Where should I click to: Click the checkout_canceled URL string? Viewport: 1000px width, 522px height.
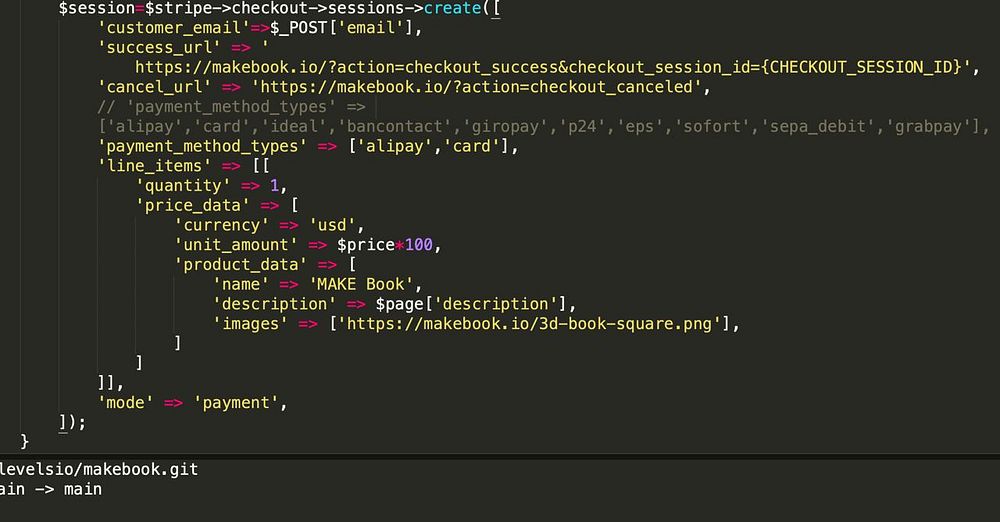pyautogui.click(x=477, y=87)
